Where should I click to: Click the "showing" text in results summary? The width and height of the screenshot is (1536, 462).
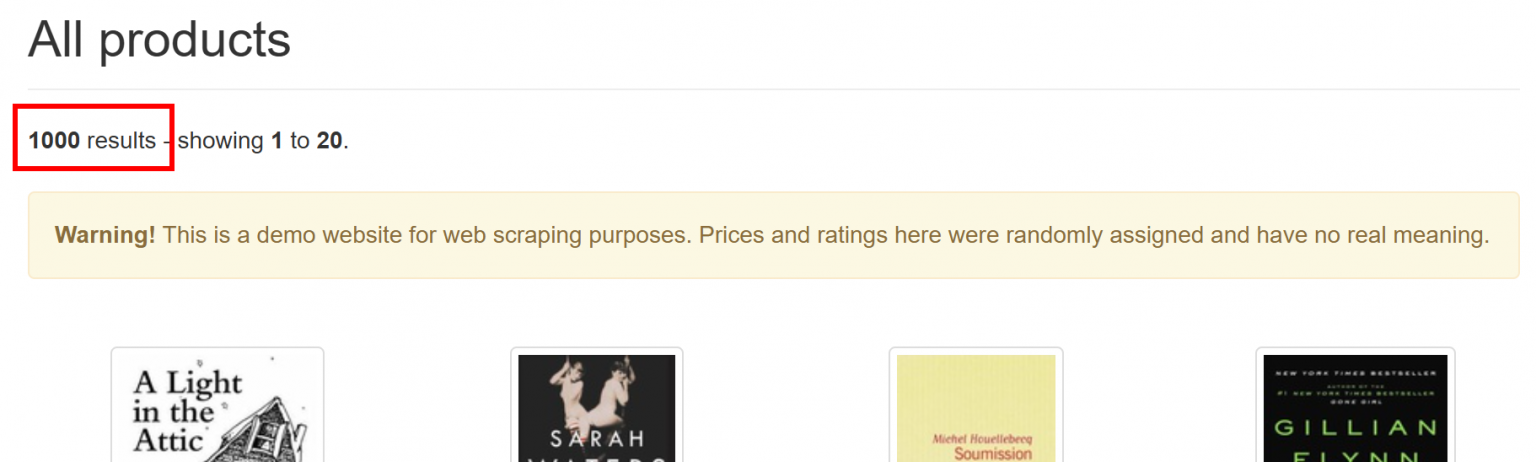click(220, 140)
